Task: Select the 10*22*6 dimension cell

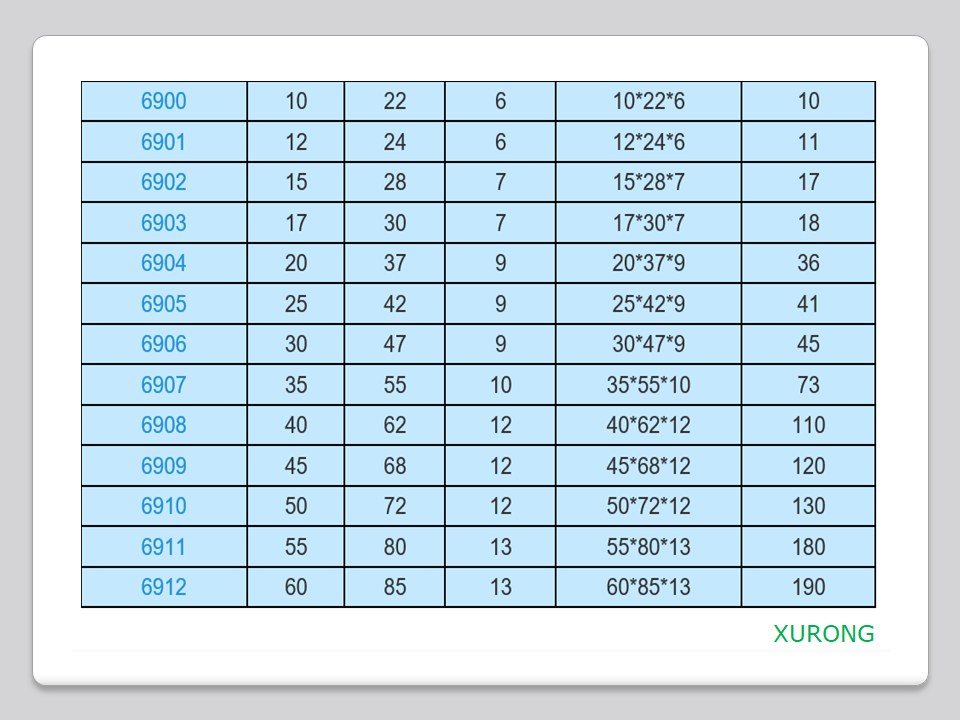Action: pos(648,101)
